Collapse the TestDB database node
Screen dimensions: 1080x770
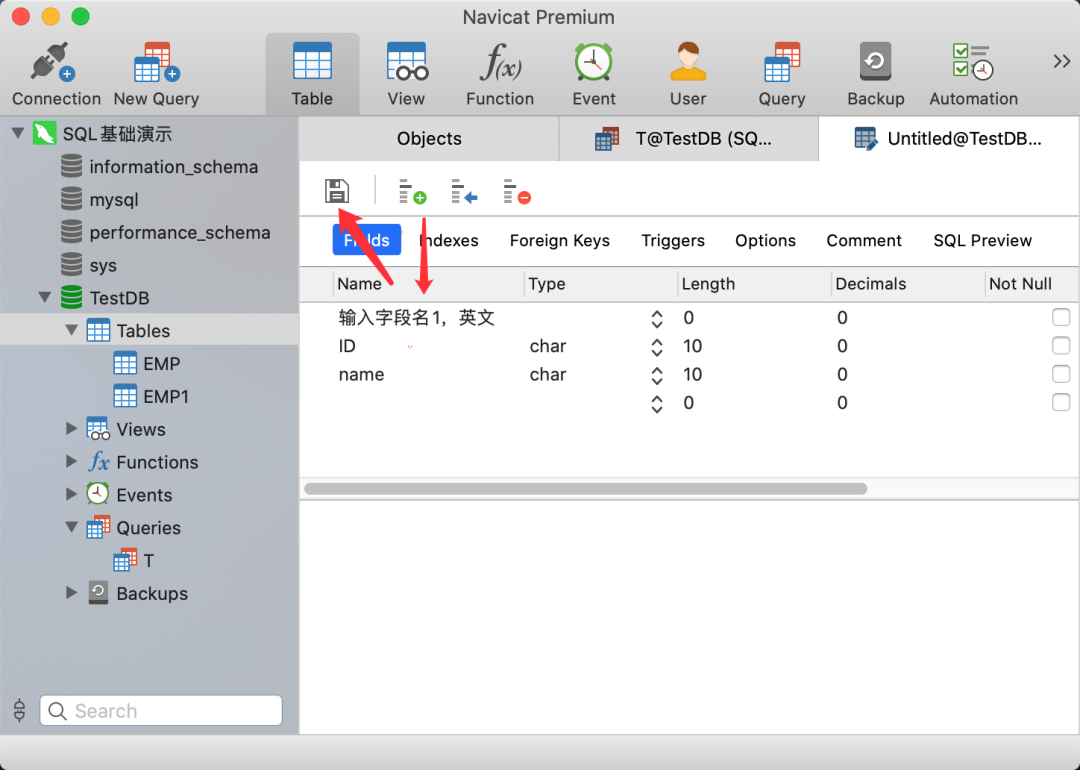[45, 298]
